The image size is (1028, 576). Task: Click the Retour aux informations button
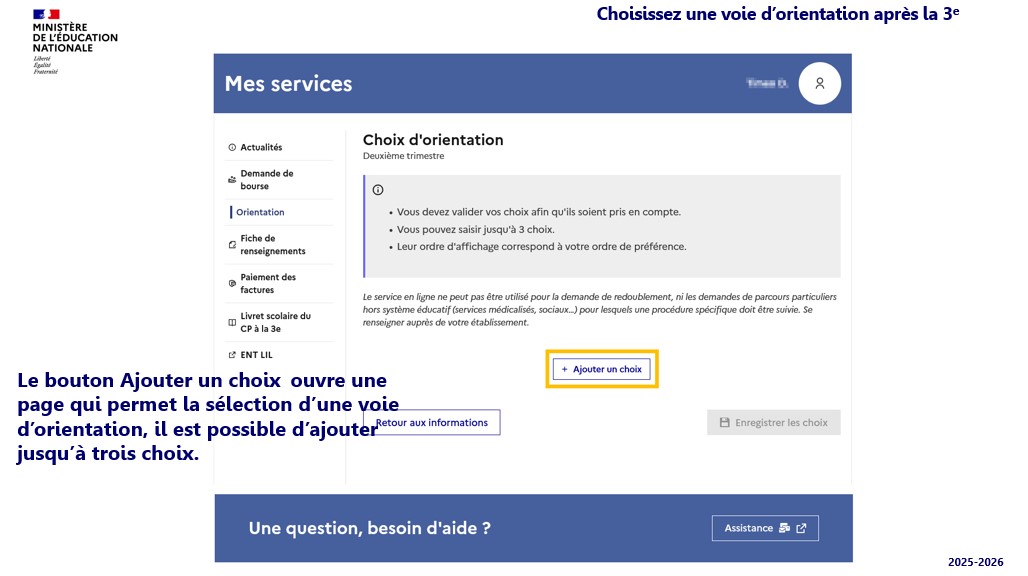432,423
